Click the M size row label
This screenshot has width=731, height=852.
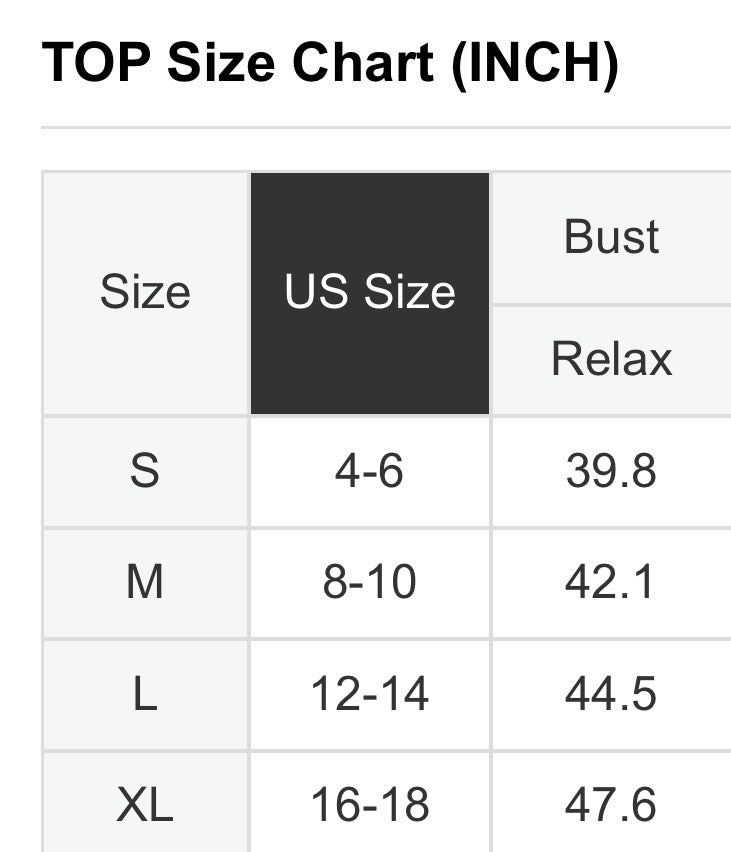coord(145,582)
